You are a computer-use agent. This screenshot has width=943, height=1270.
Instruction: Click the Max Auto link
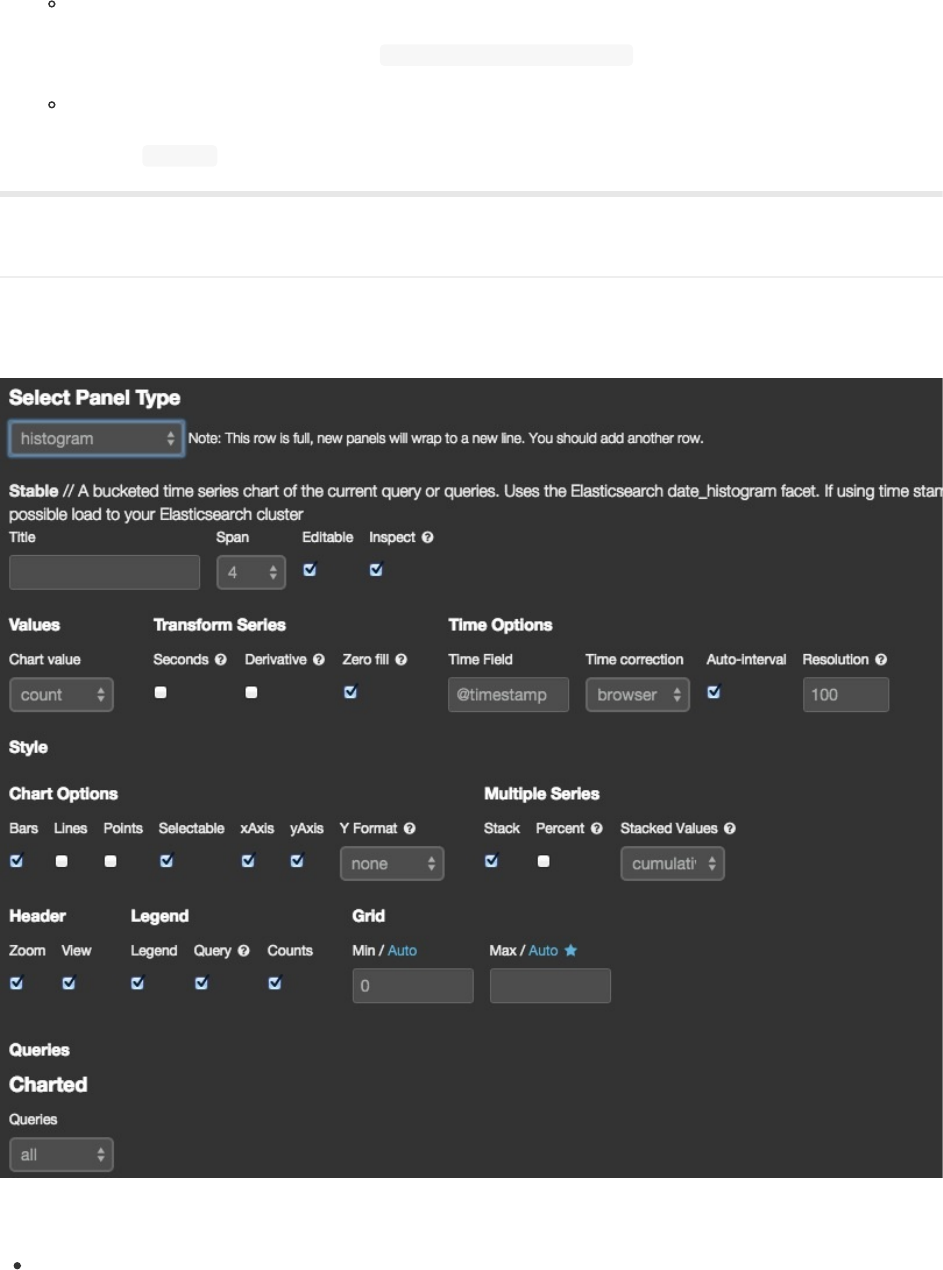click(x=543, y=951)
